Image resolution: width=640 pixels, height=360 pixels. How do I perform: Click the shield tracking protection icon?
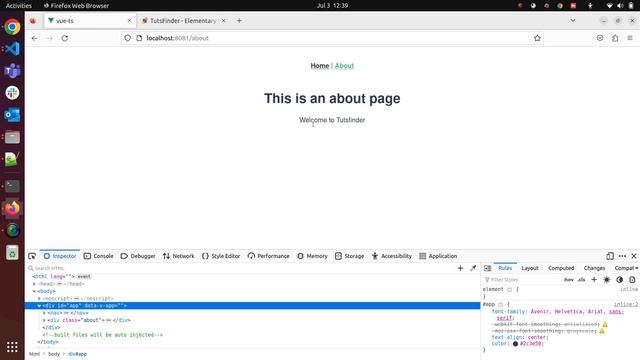pos(128,38)
